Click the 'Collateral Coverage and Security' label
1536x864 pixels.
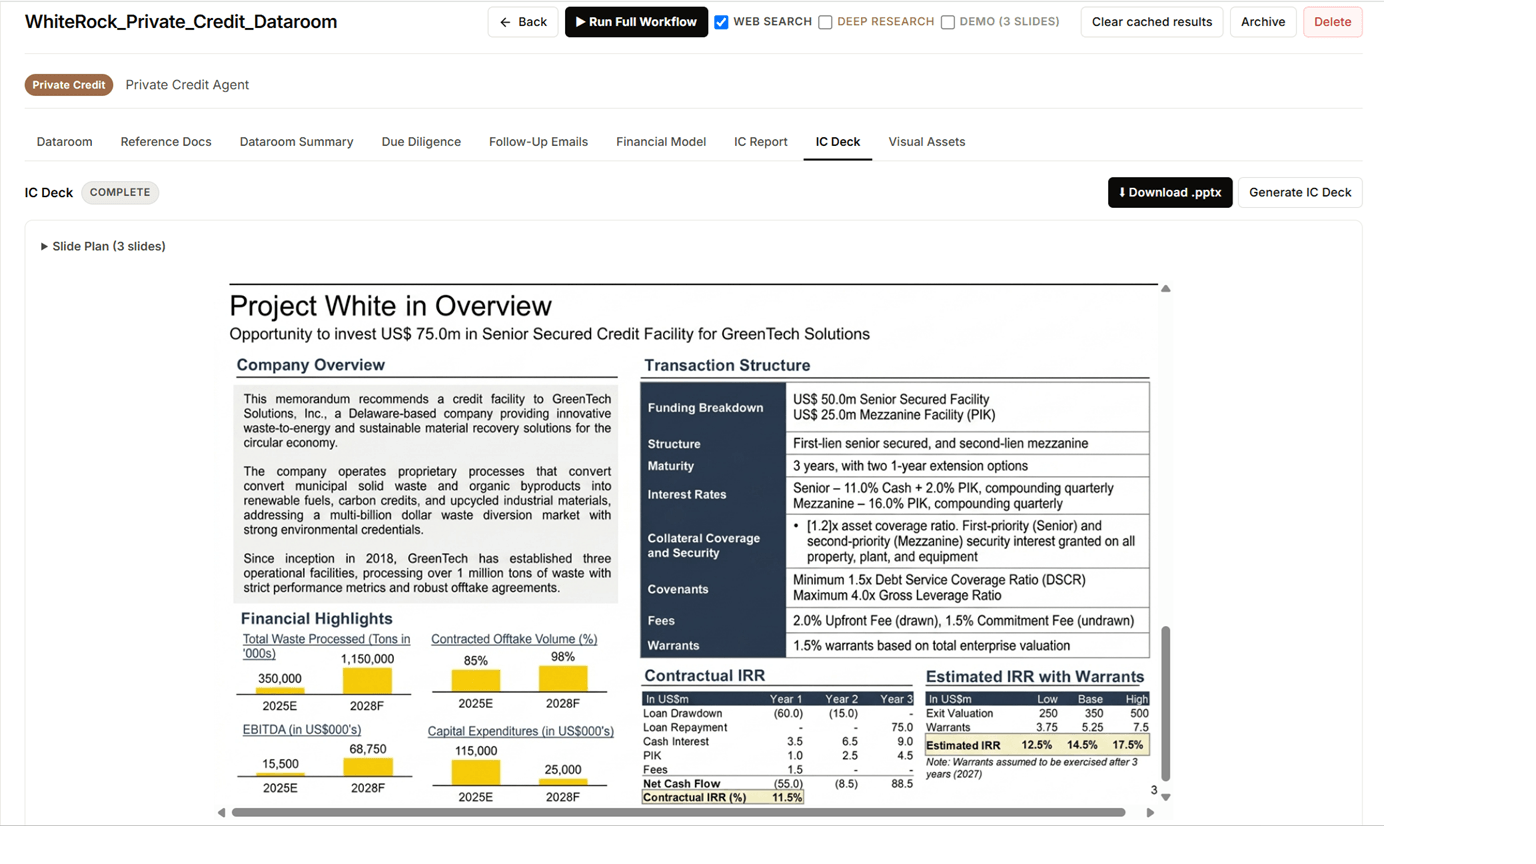(x=704, y=545)
